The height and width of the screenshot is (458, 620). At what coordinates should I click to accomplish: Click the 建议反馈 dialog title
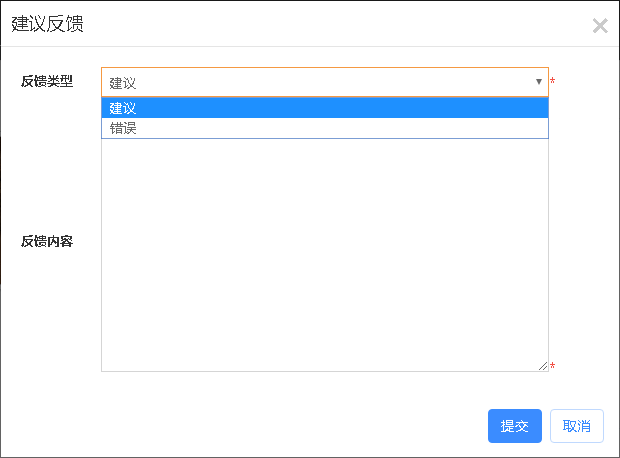[47, 25]
